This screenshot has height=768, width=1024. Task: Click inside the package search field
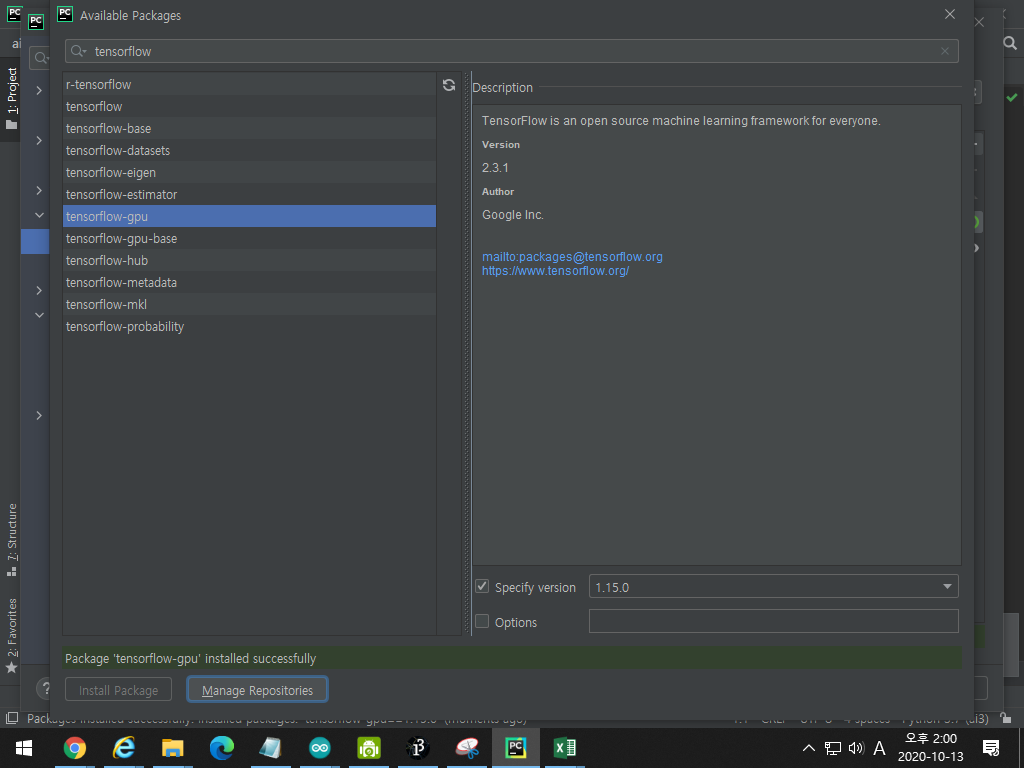pyautogui.click(x=511, y=51)
